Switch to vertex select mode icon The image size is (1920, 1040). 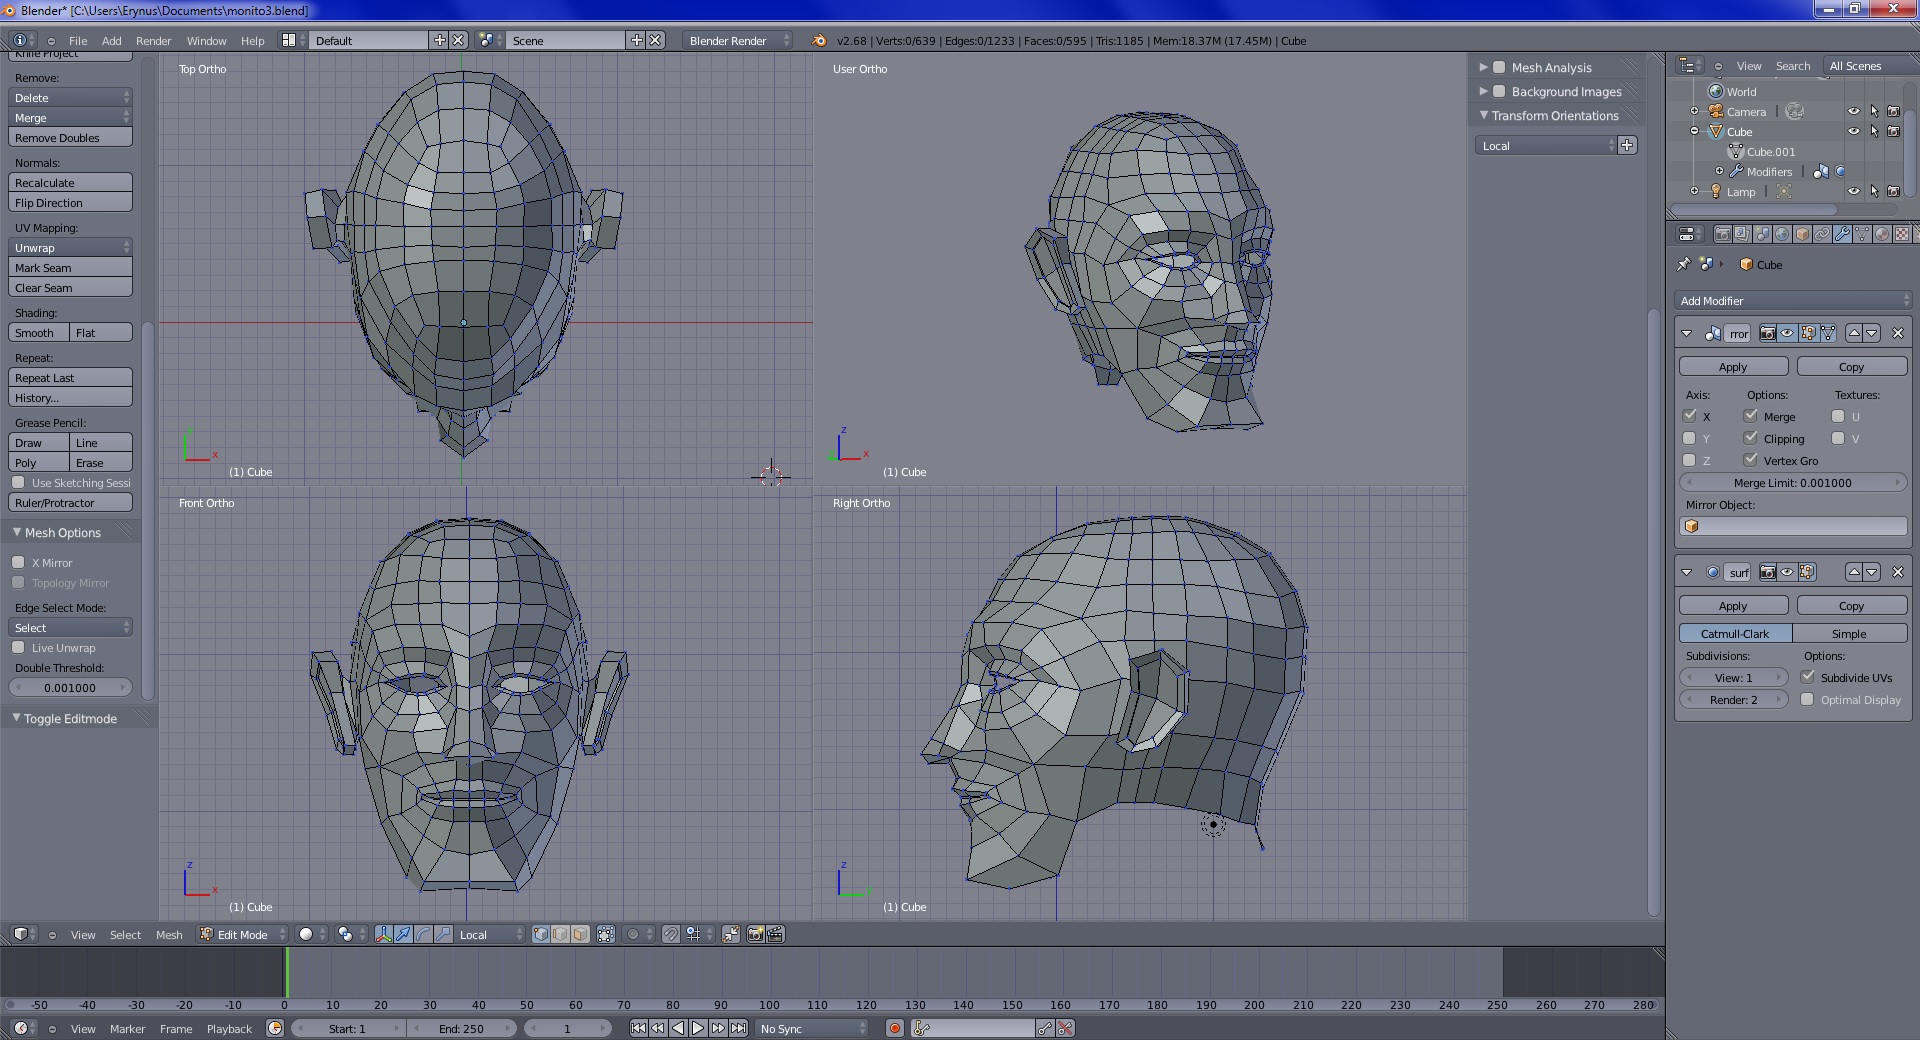point(541,934)
